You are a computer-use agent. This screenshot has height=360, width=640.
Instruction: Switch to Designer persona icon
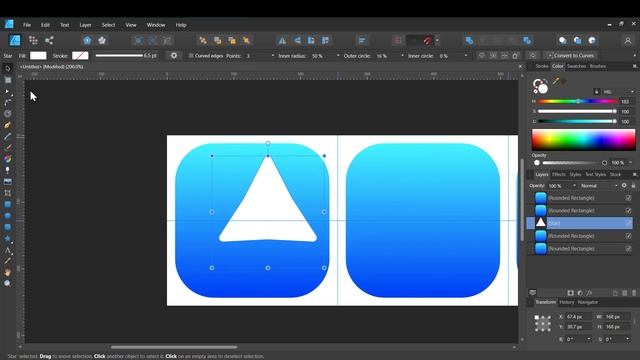tap(15, 40)
